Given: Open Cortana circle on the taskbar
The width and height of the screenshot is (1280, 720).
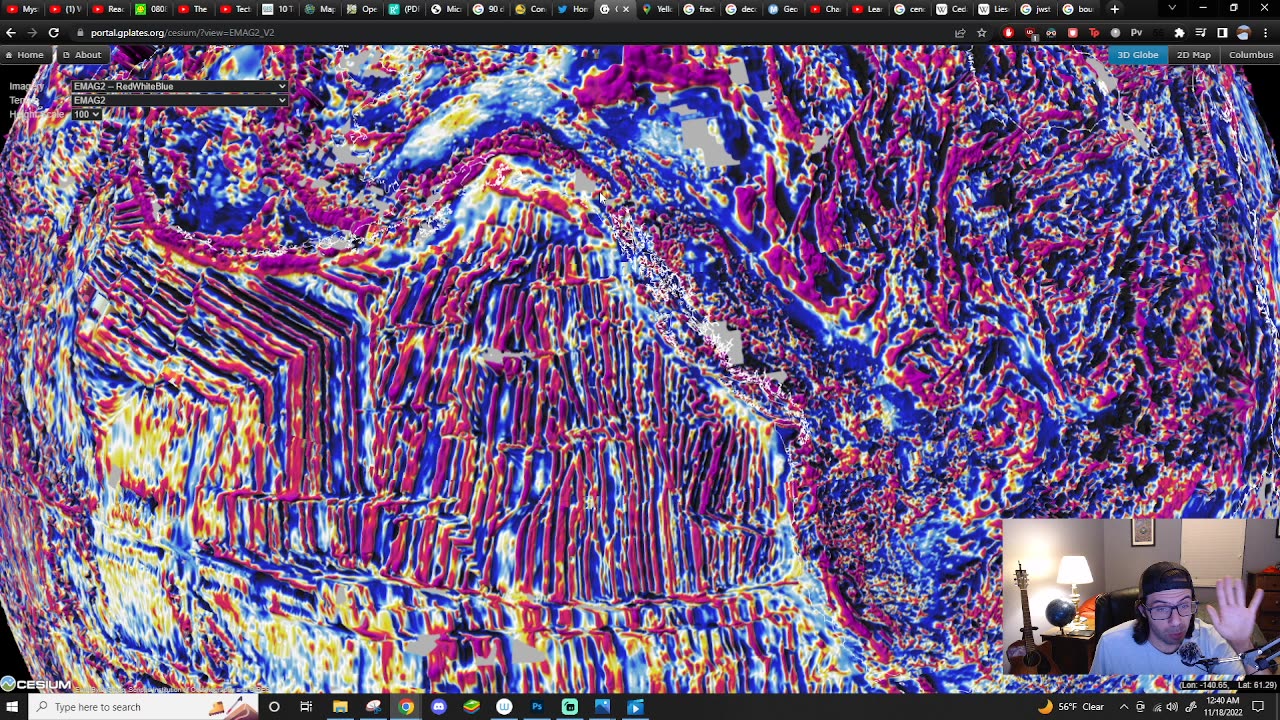Looking at the screenshot, I should [274, 707].
